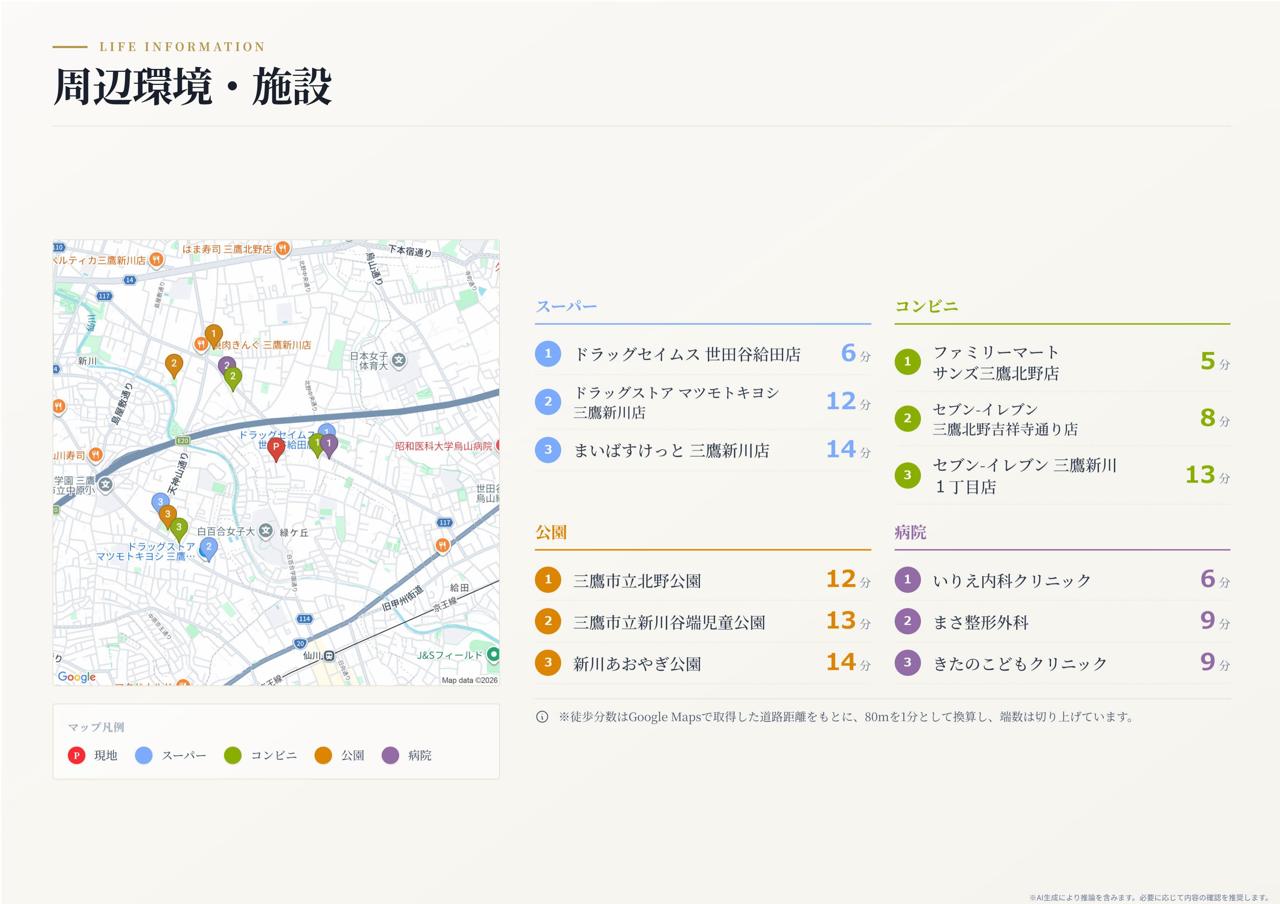Click the 6分 walking time for ドラッグセイムス
1280x904 pixels.
pyautogui.click(x=856, y=353)
